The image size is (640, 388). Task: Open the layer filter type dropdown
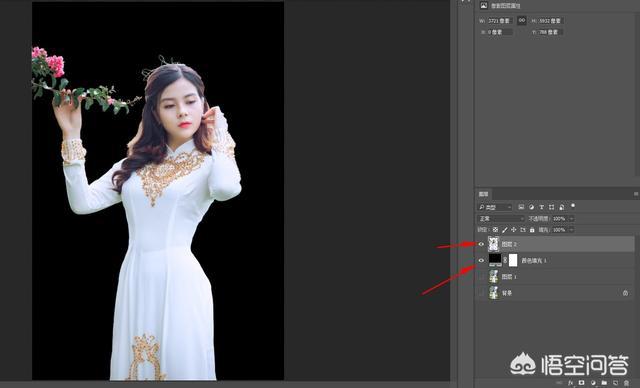point(495,207)
